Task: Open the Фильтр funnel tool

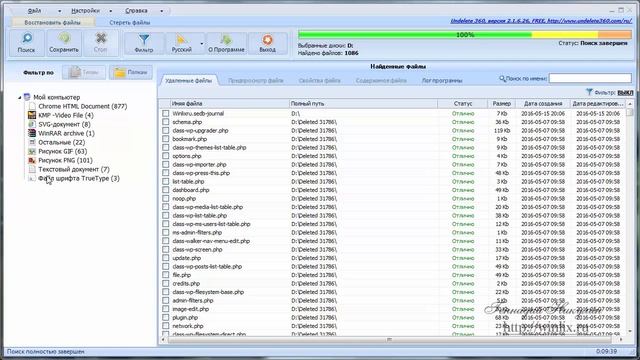Action: click(144, 40)
